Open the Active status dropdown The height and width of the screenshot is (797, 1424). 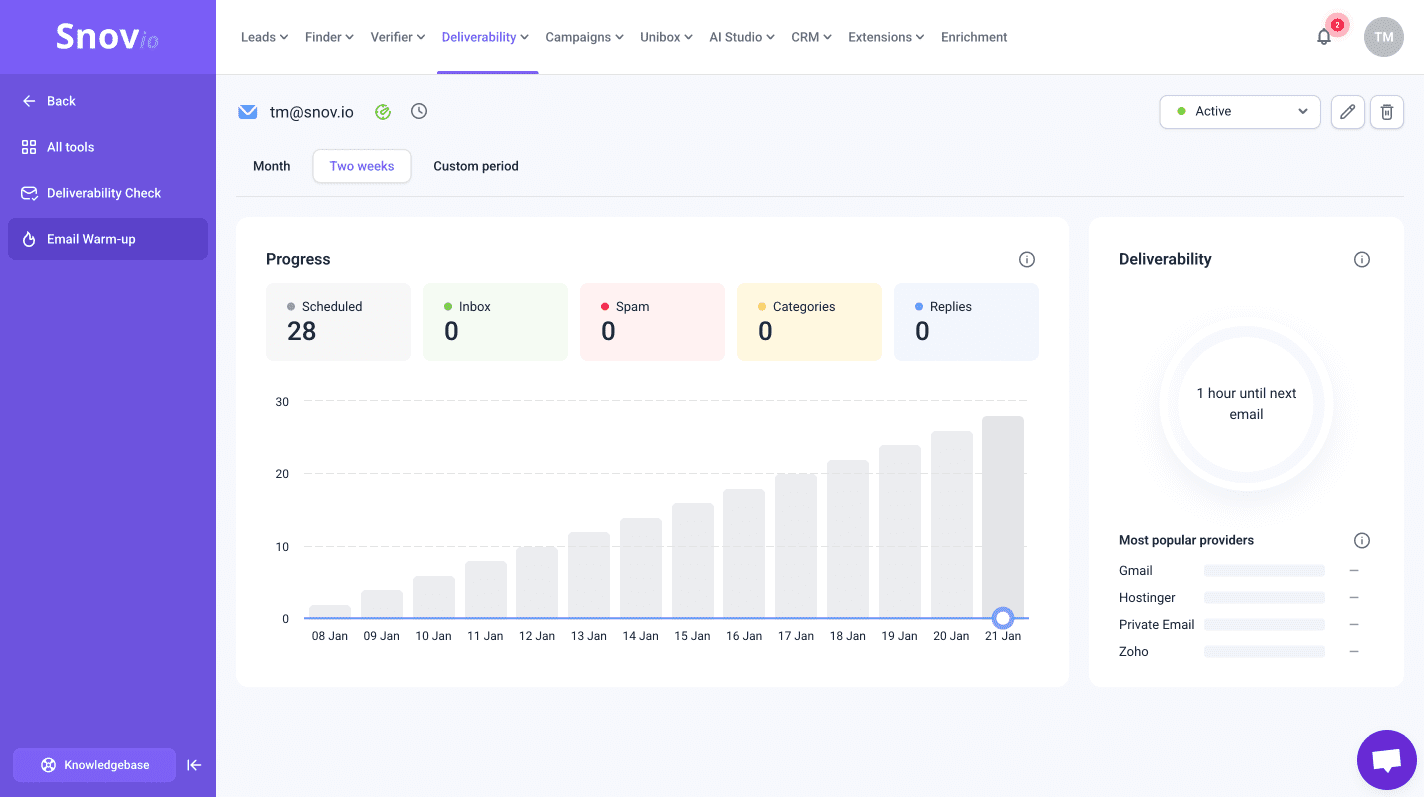pyautogui.click(x=1239, y=112)
